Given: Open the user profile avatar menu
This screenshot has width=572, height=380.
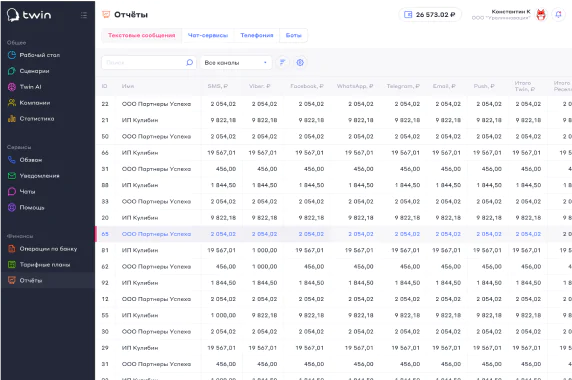Looking at the screenshot, I should click(x=541, y=15).
